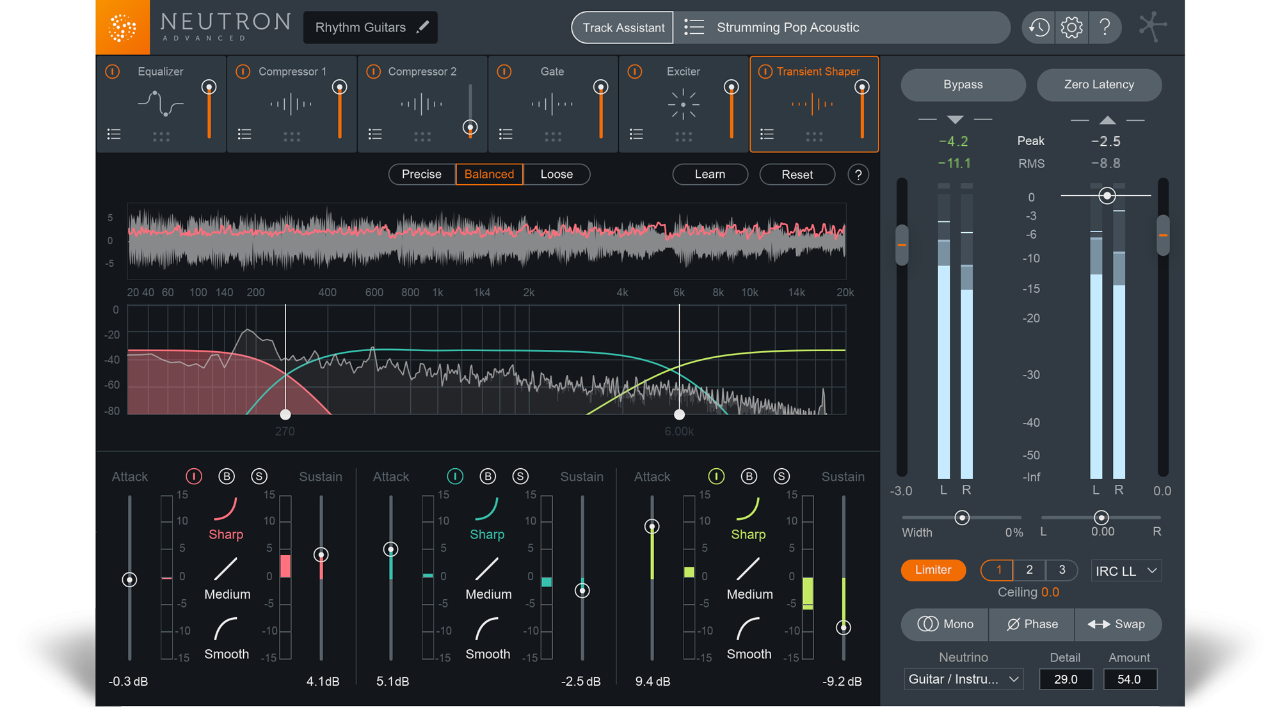This screenshot has width=1280, height=717.
Task: Select limiter stage 2
Action: click(x=1029, y=570)
